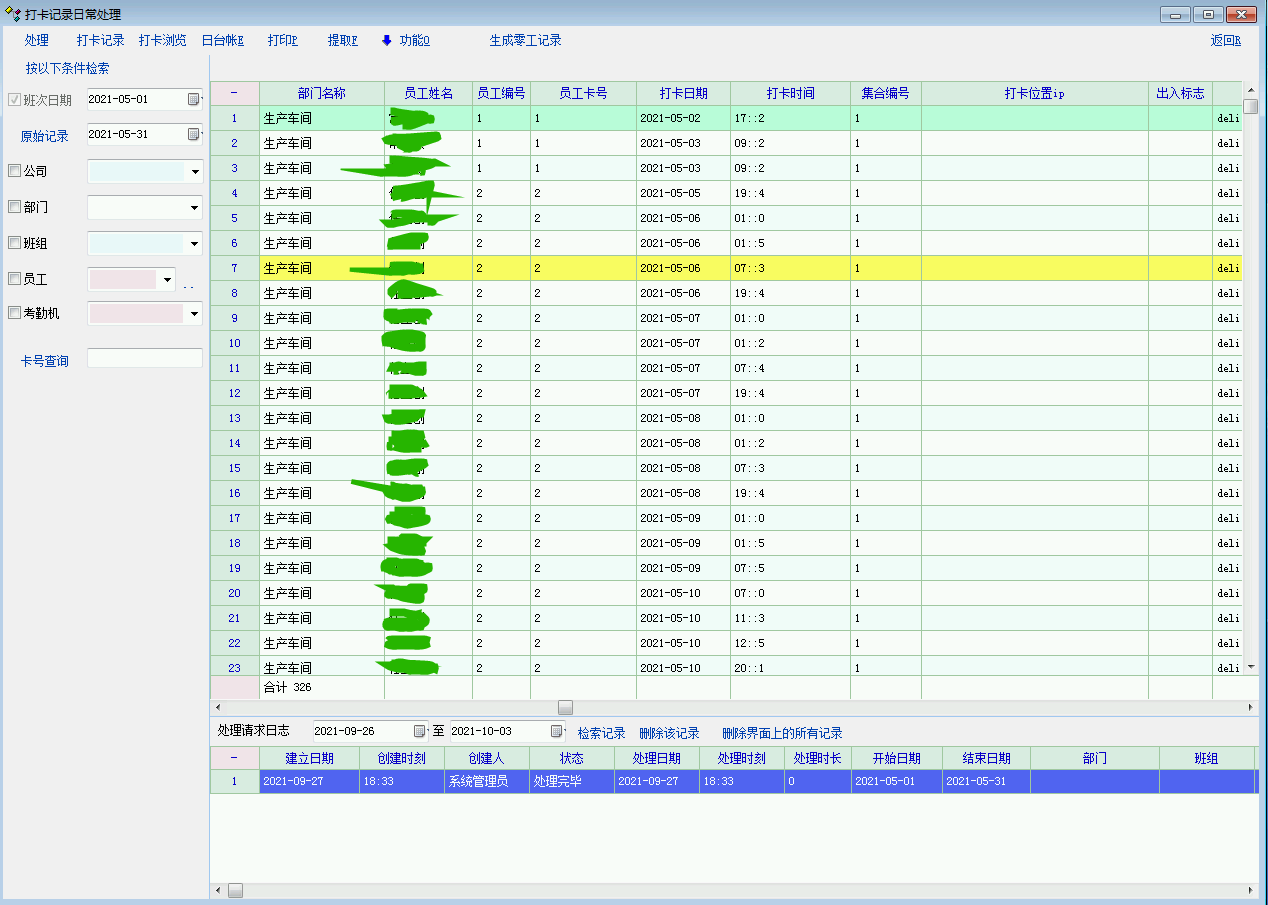This screenshot has width=1268, height=905.
Task: Click the minus icon in top grid header
Action: tap(234, 93)
